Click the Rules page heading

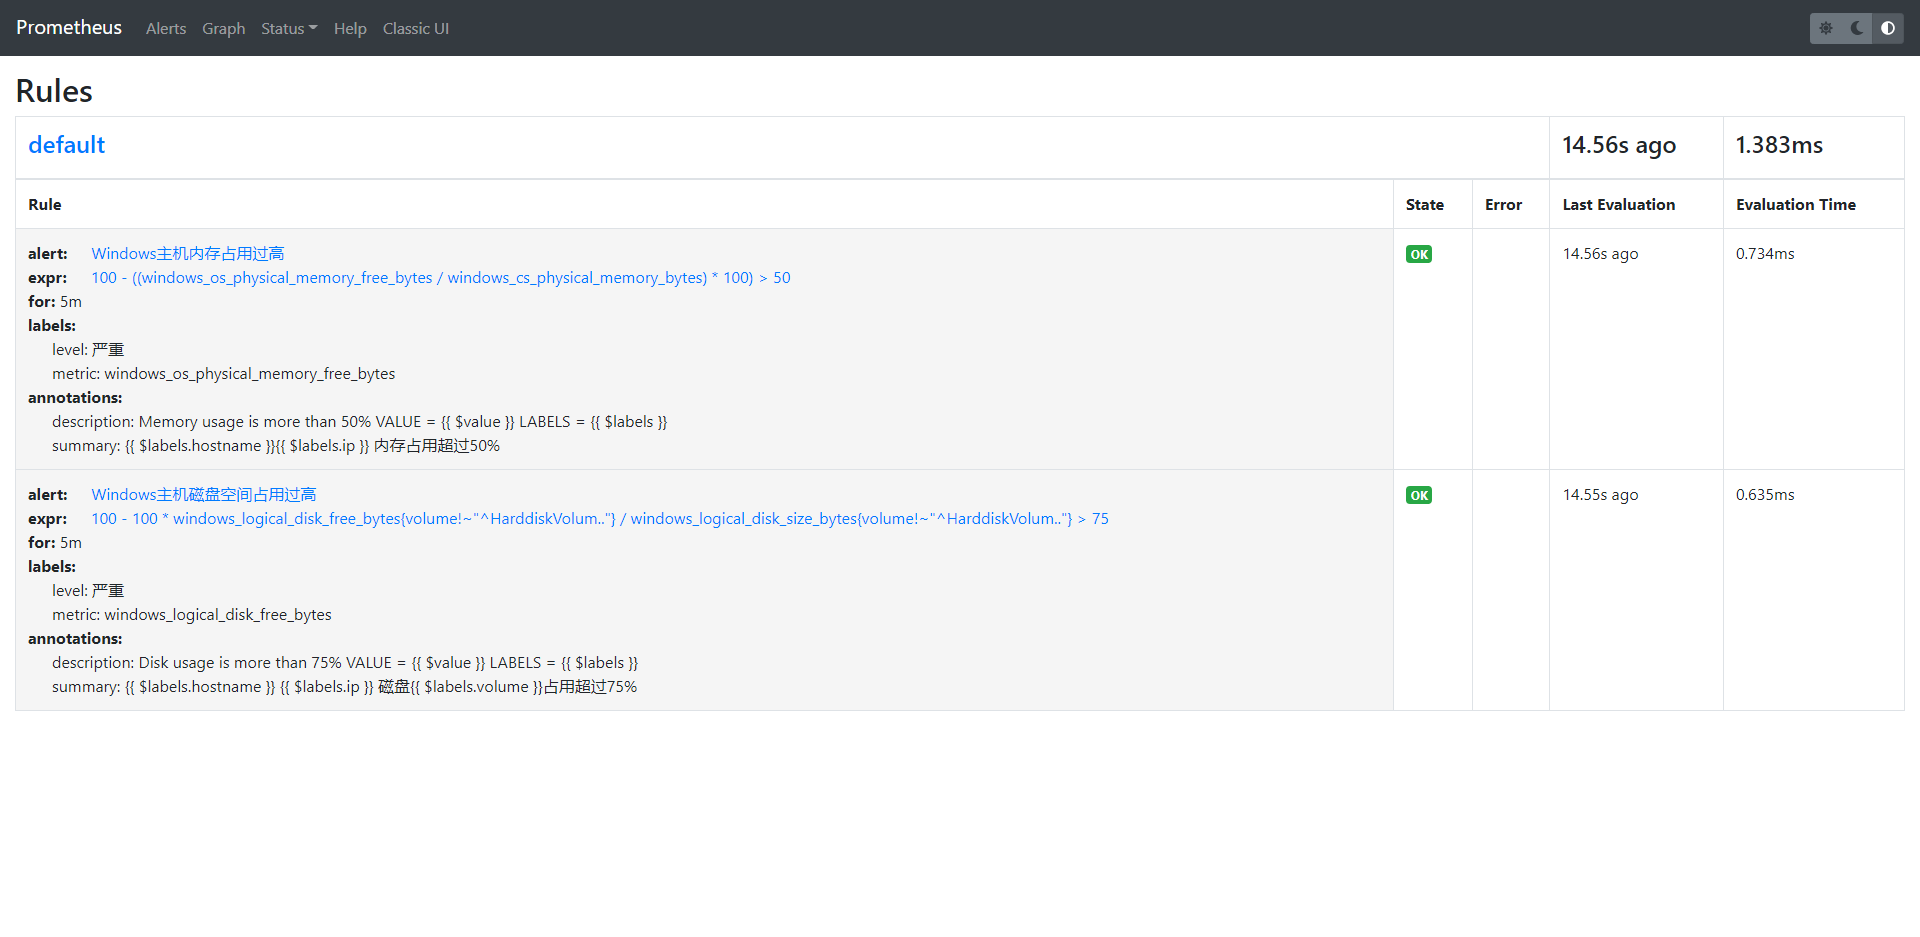click(x=54, y=91)
